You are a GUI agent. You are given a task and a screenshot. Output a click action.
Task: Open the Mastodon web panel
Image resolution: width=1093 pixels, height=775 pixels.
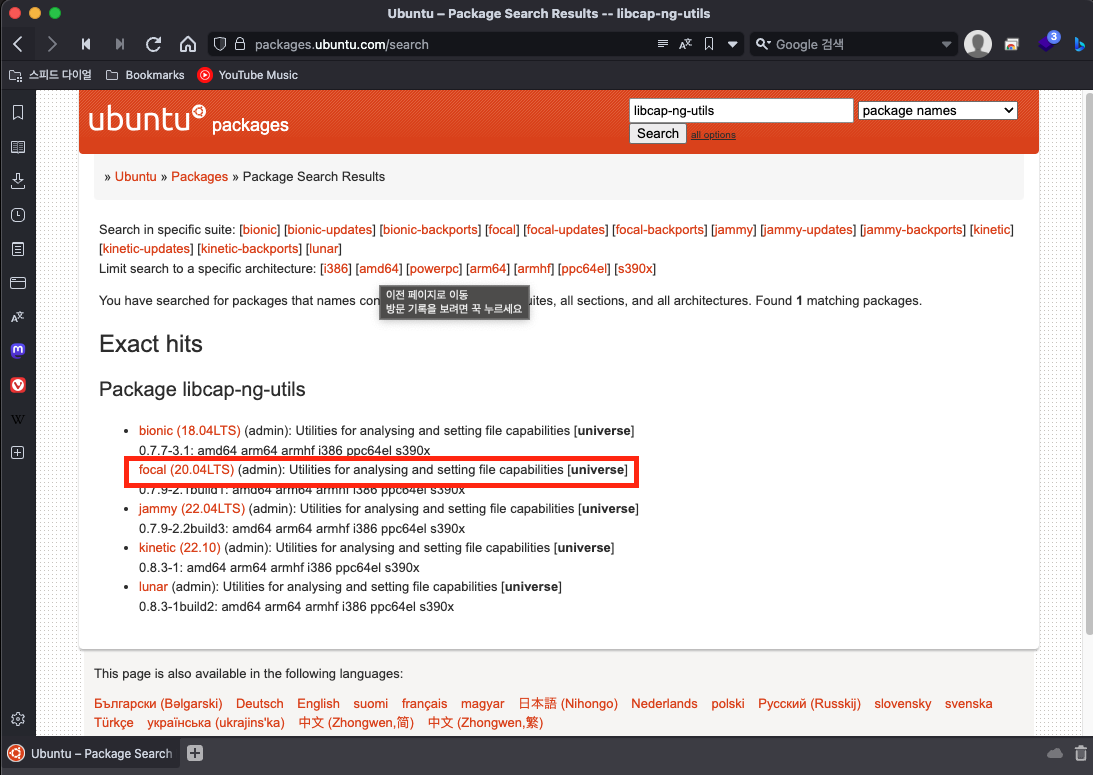17,350
